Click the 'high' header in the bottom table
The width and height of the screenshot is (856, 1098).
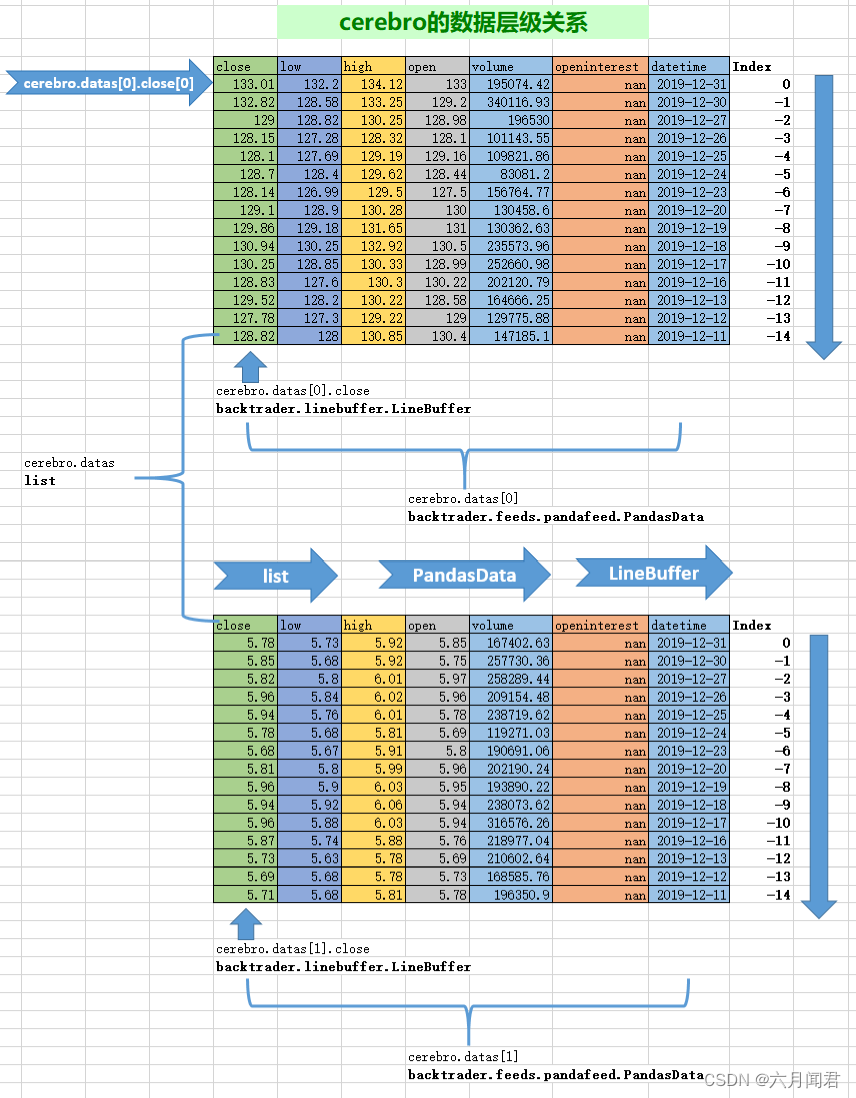click(x=373, y=625)
